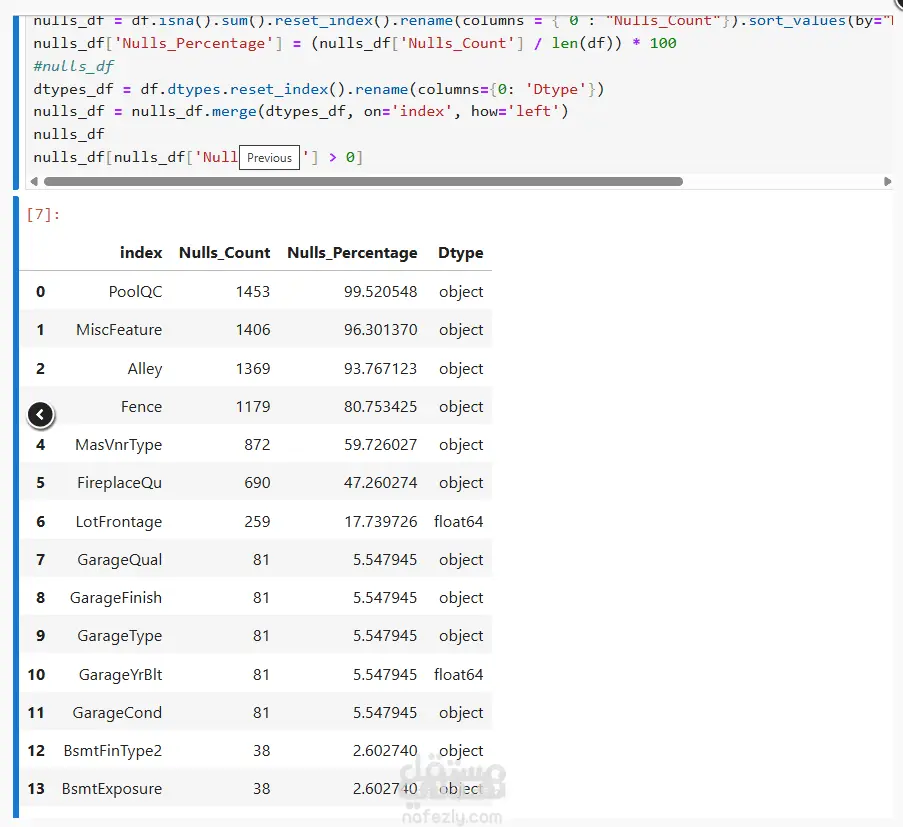Click the float64 dtype in the GarageYrBlt row

(459, 674)
